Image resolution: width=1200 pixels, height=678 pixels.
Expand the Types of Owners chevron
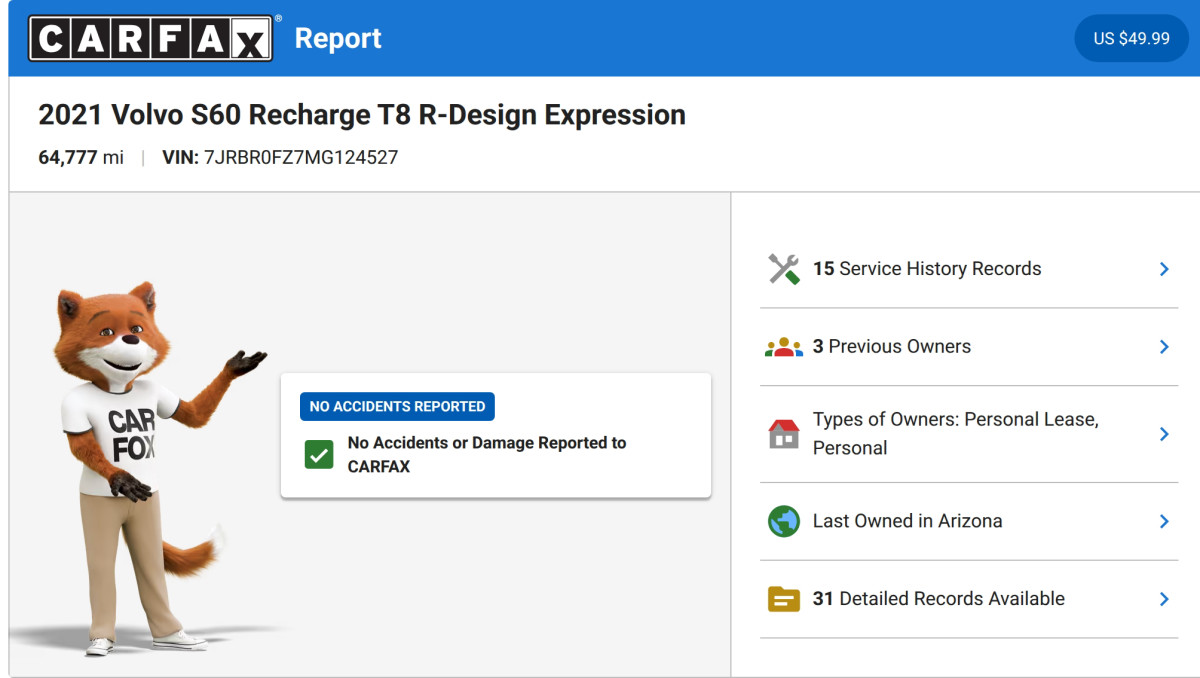tap(1164, 434)
